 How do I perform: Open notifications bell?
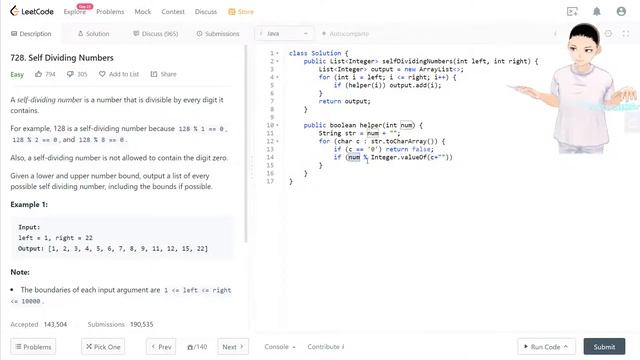pyautogui.click(x=597, y=11)
